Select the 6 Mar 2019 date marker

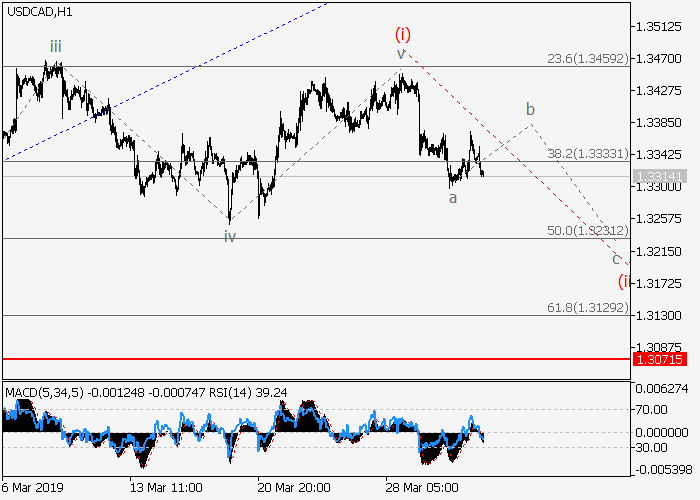click(35, 487)
